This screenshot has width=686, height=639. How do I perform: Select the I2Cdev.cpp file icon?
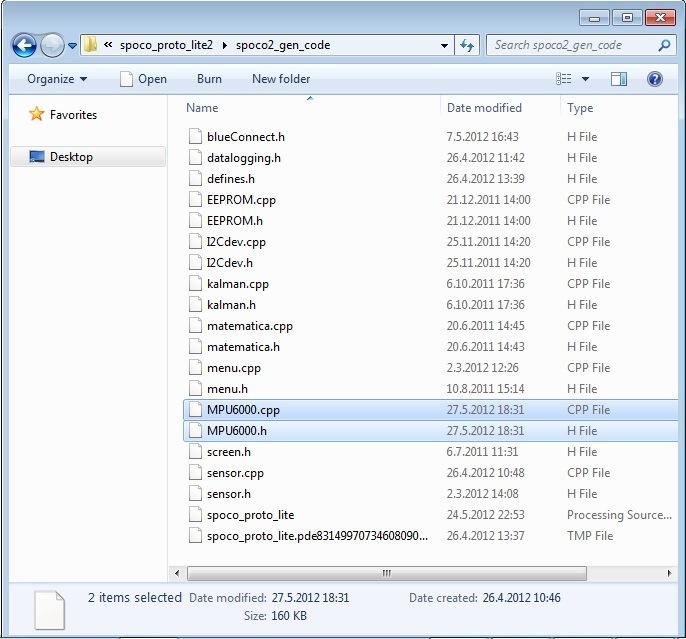[x=195, y=241]
